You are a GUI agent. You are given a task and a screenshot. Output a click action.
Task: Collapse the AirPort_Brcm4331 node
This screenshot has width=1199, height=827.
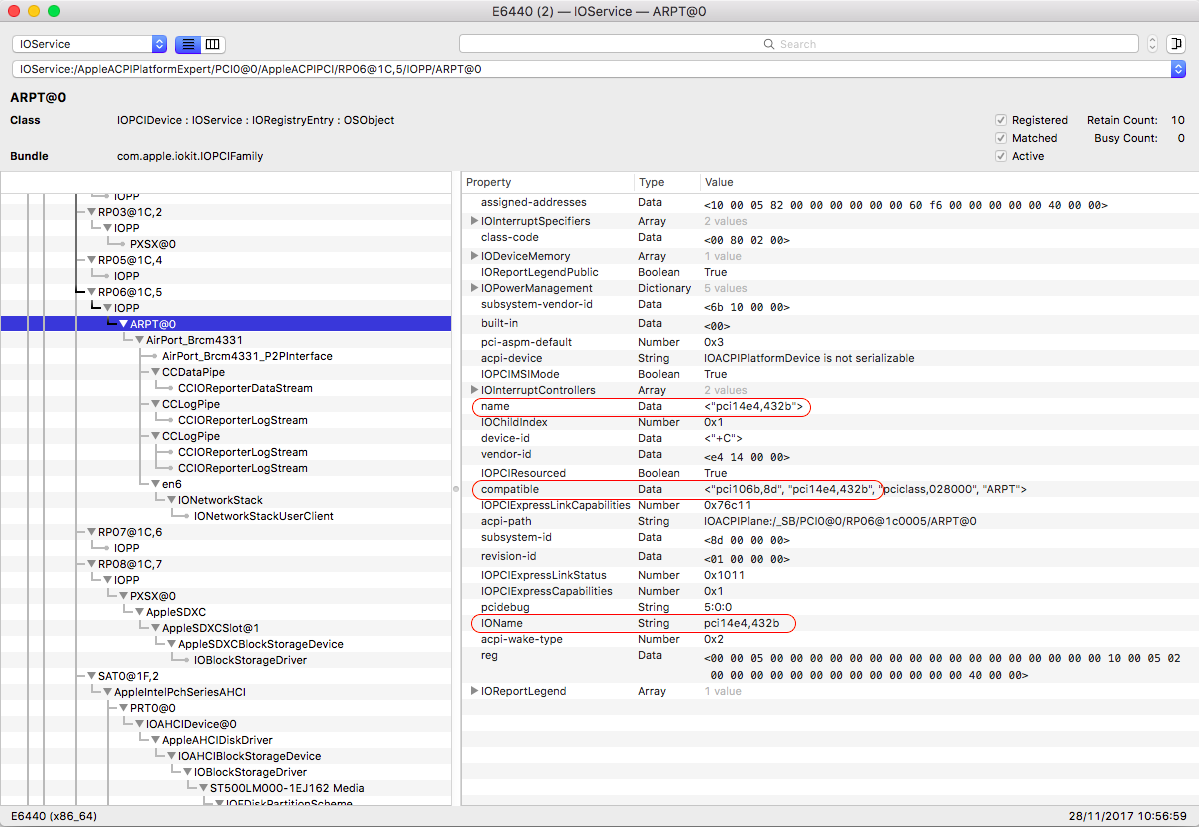140,340
